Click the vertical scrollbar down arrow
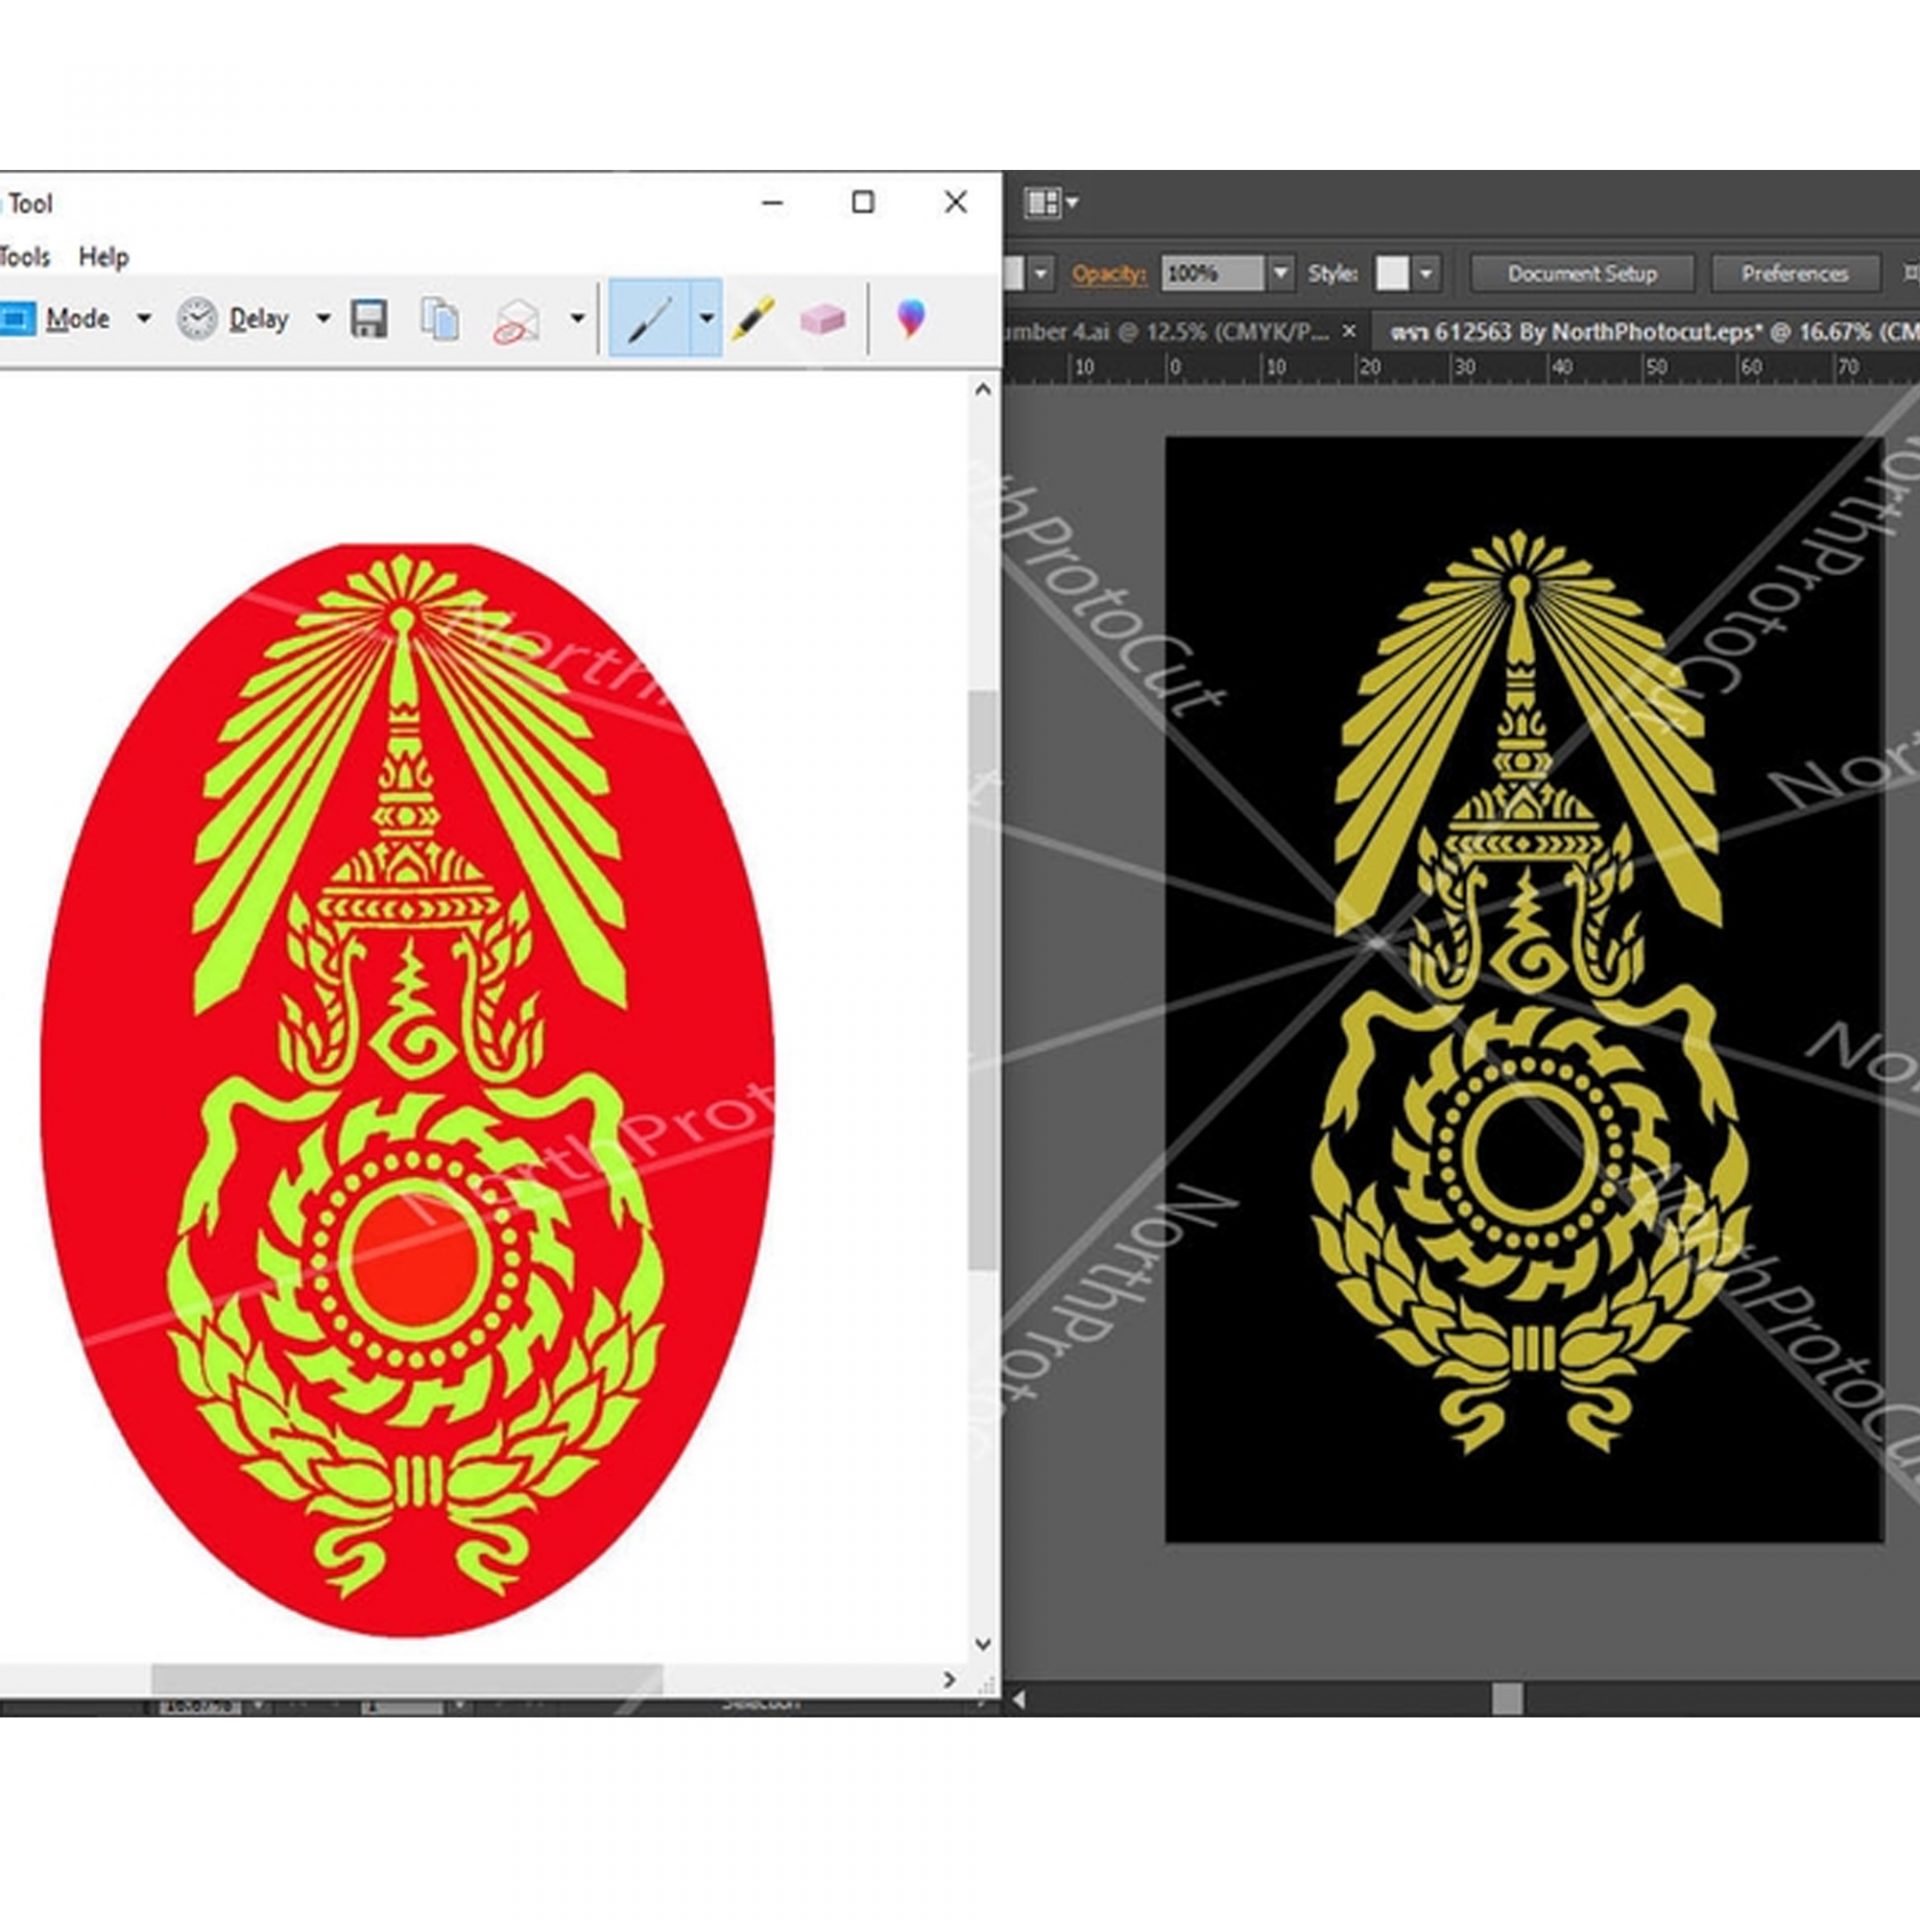 coord(983,1643)
